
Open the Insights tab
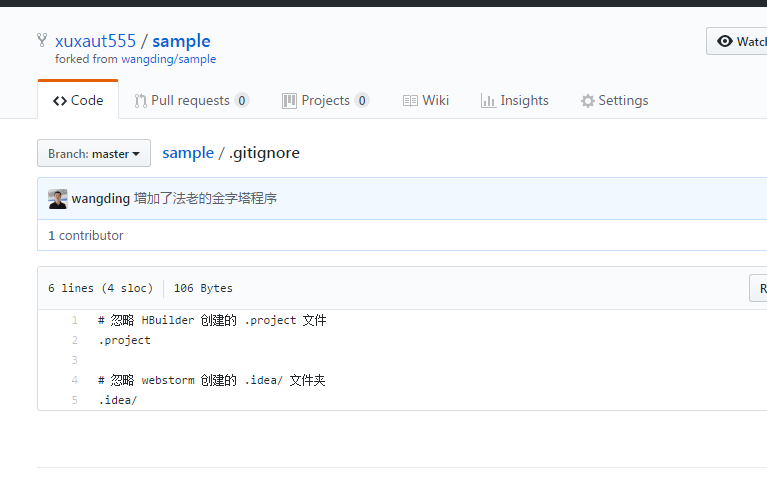pyautogui.click(x=515, y=100)
